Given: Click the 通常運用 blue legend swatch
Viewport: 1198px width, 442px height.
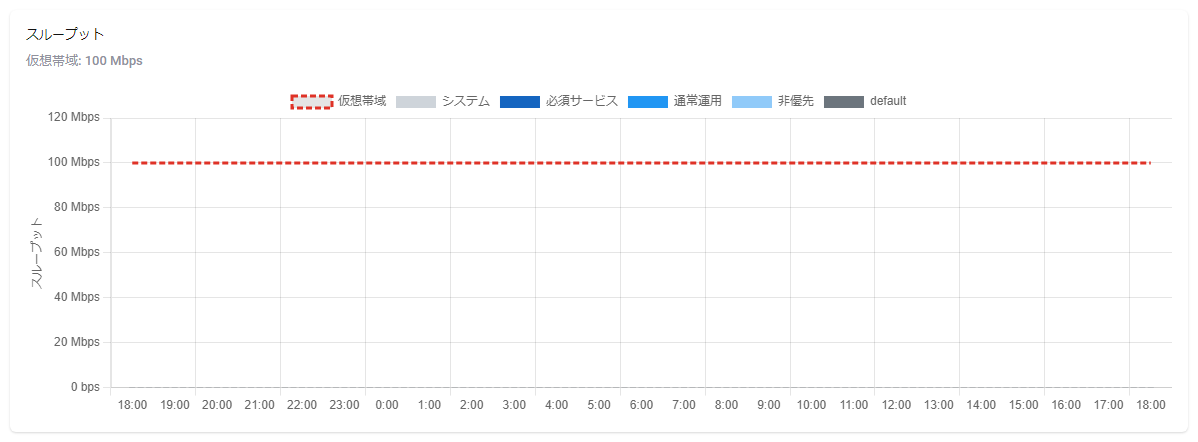Looking at the screenshot, I should (648, 101).
